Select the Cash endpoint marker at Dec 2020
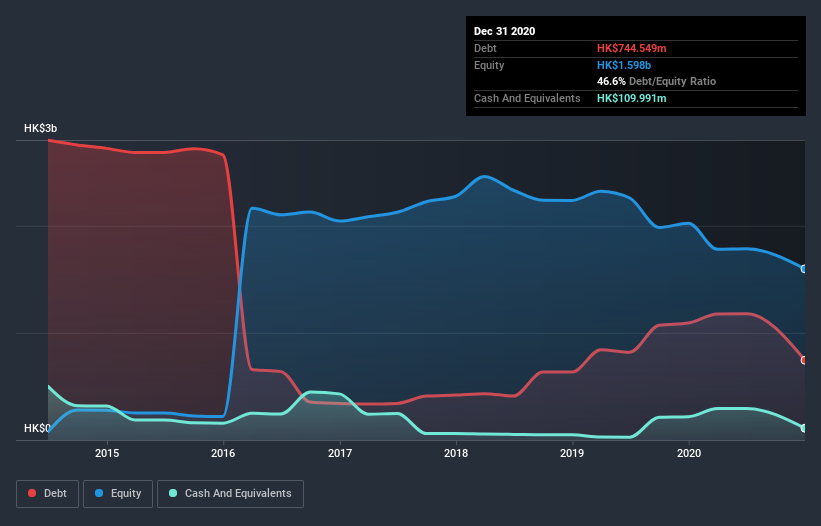Viewport: 821px width, 526px height. [x=804, y=428]
